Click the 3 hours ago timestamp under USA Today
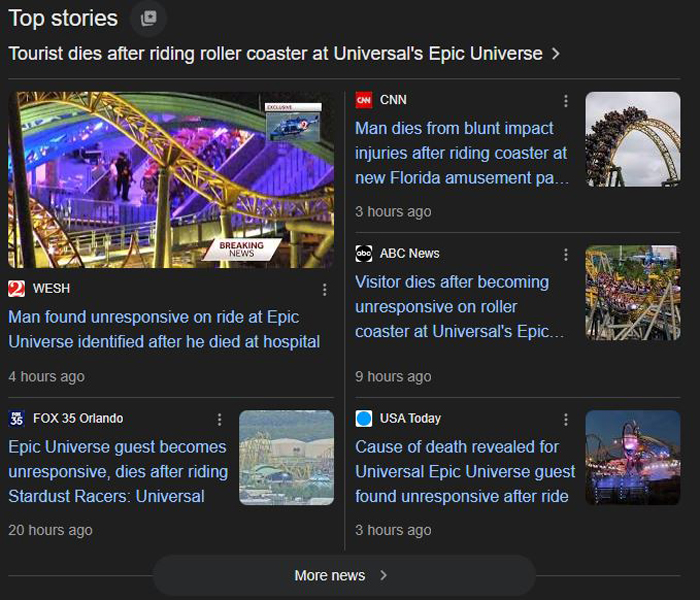The image size is (700, 600). [393, 530]
